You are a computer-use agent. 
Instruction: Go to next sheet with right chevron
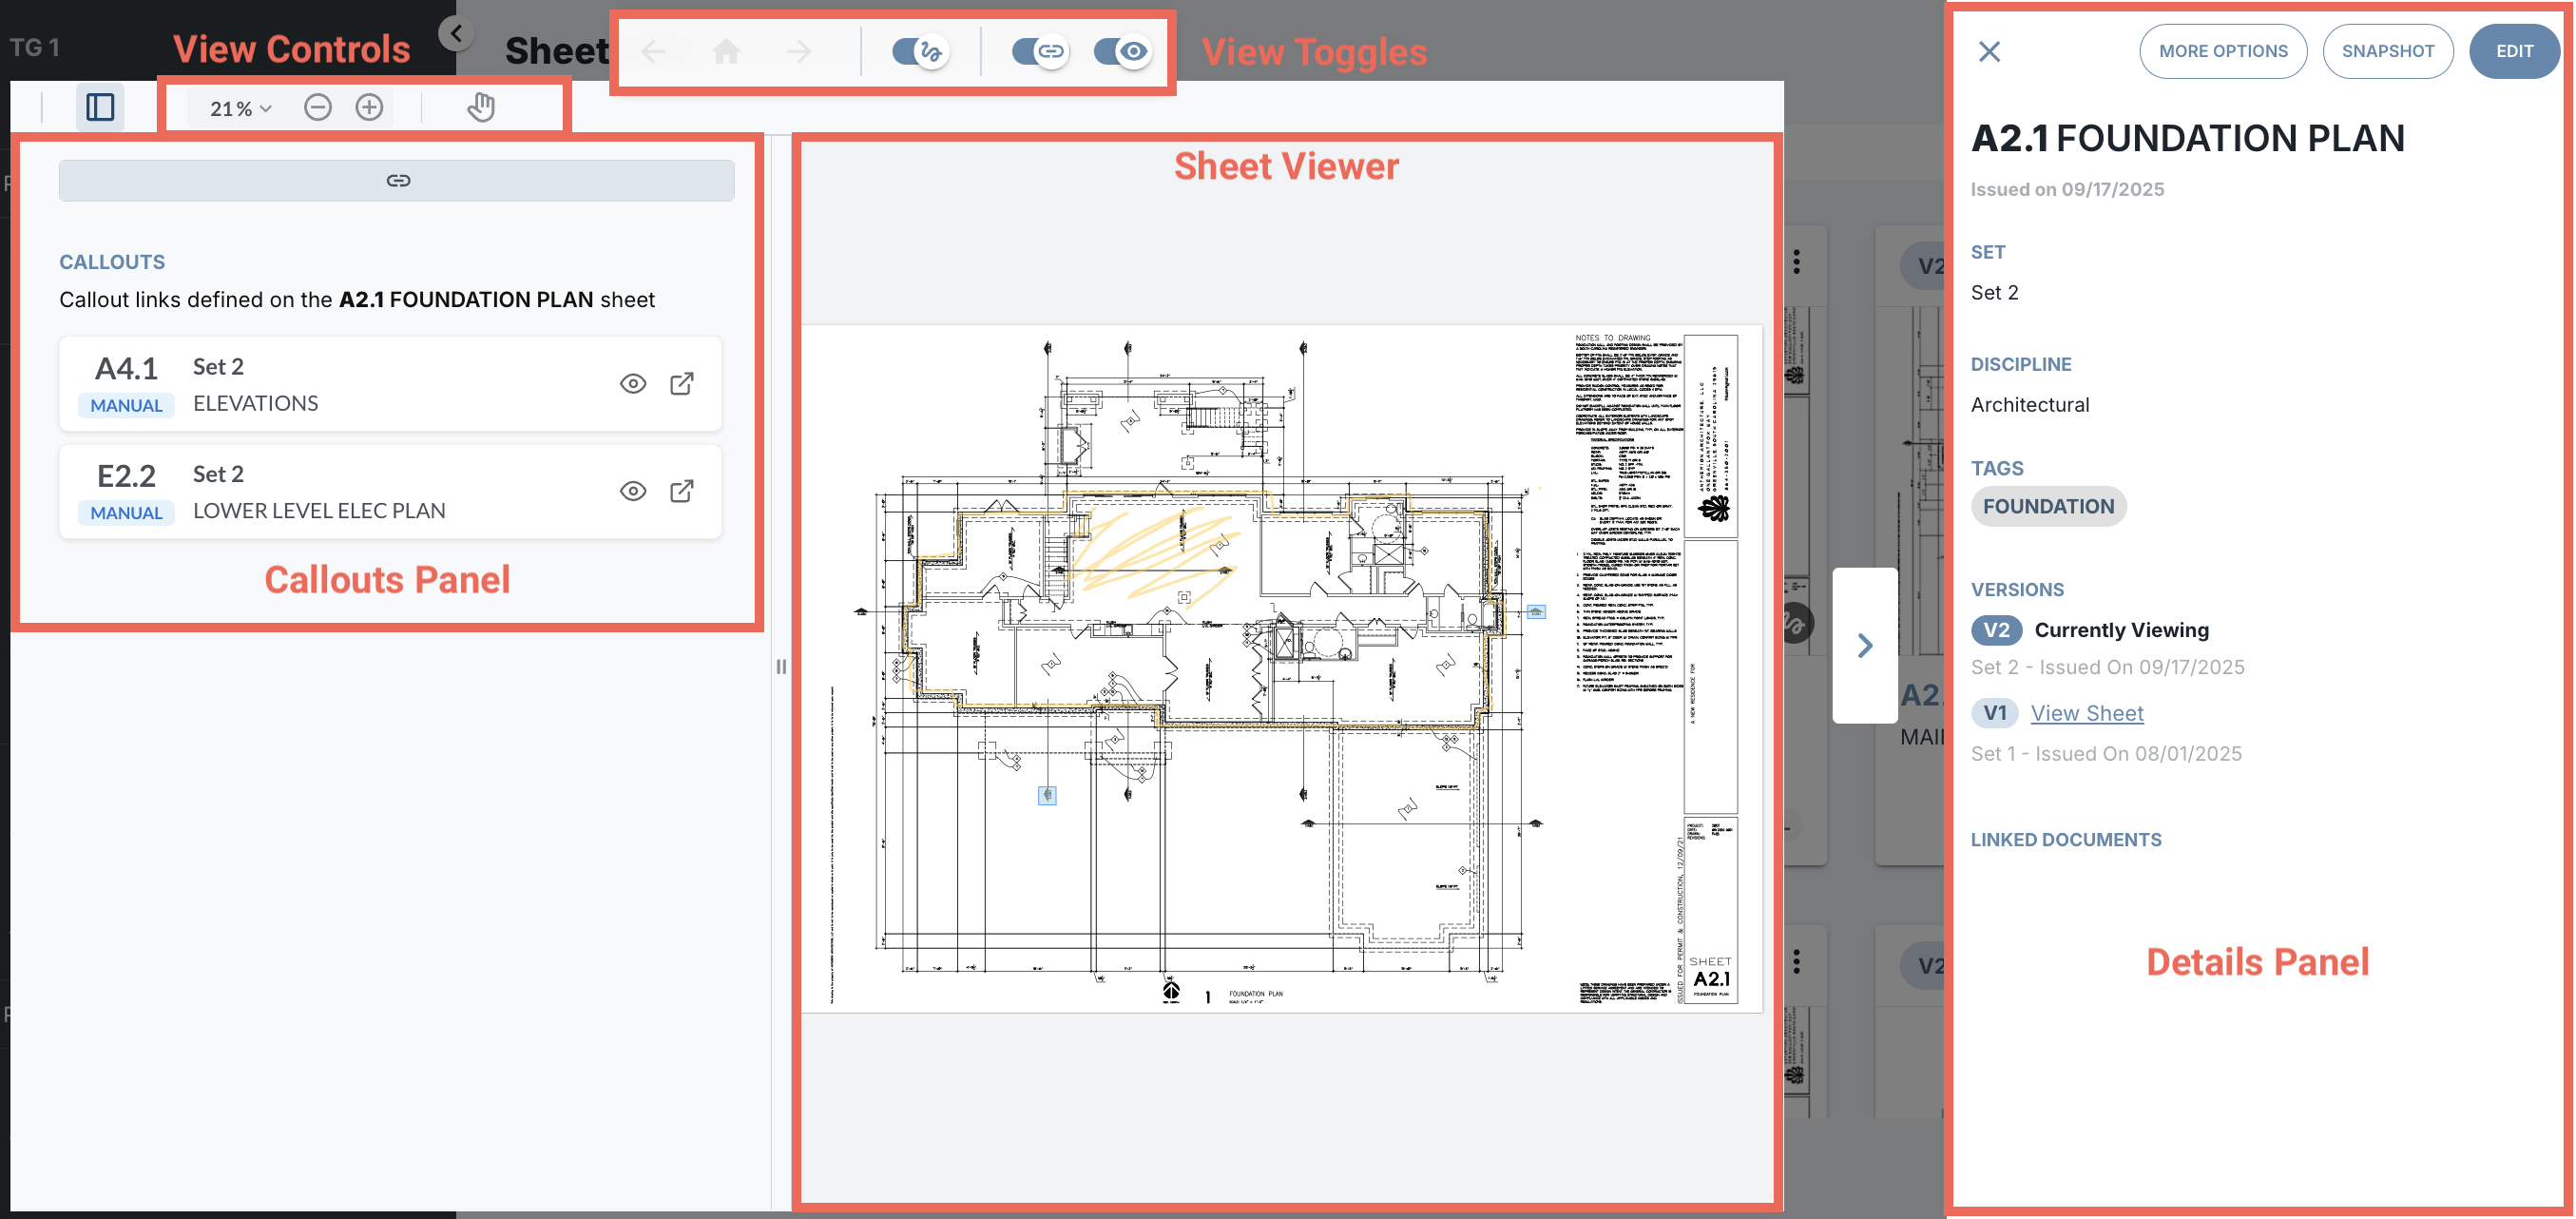pyautogui.click(x=1865, y=645)
